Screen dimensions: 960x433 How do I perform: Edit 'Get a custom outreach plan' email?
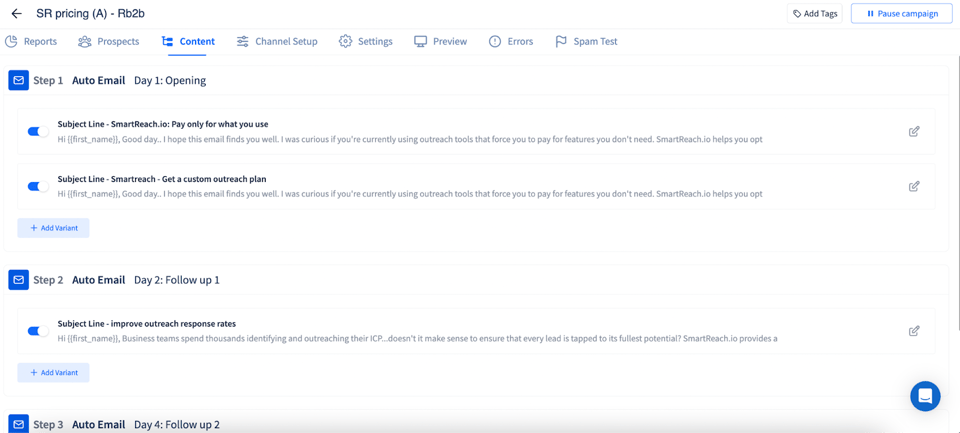[914, 186]
